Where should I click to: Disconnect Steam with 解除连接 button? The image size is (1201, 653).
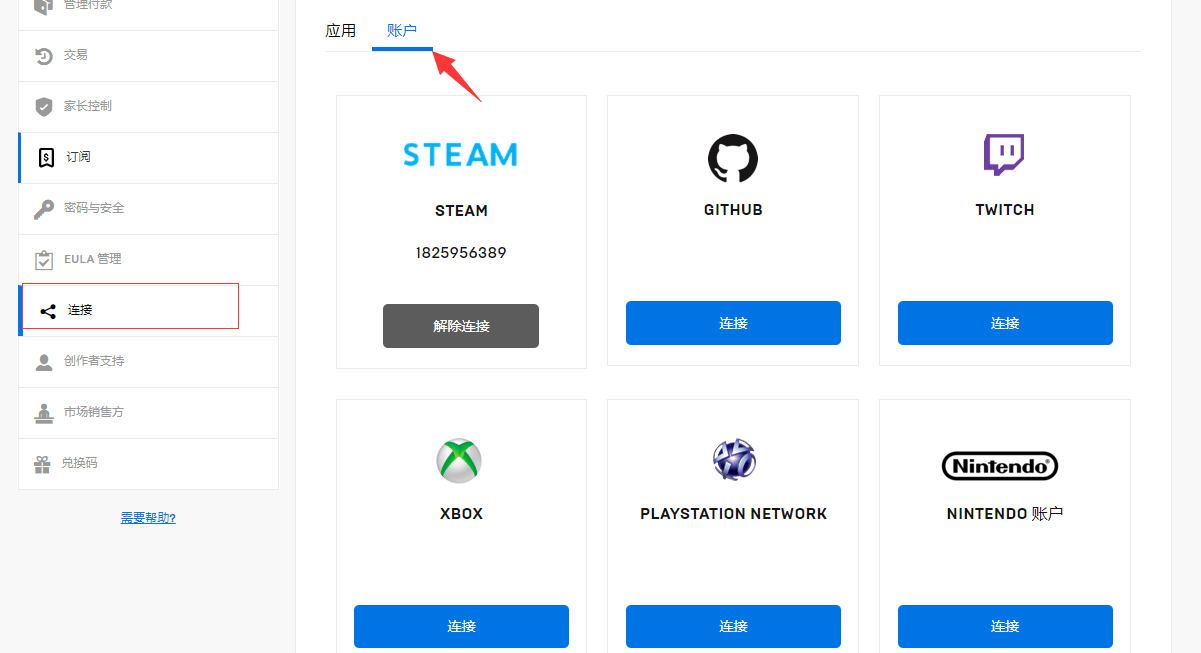(461, 326)
